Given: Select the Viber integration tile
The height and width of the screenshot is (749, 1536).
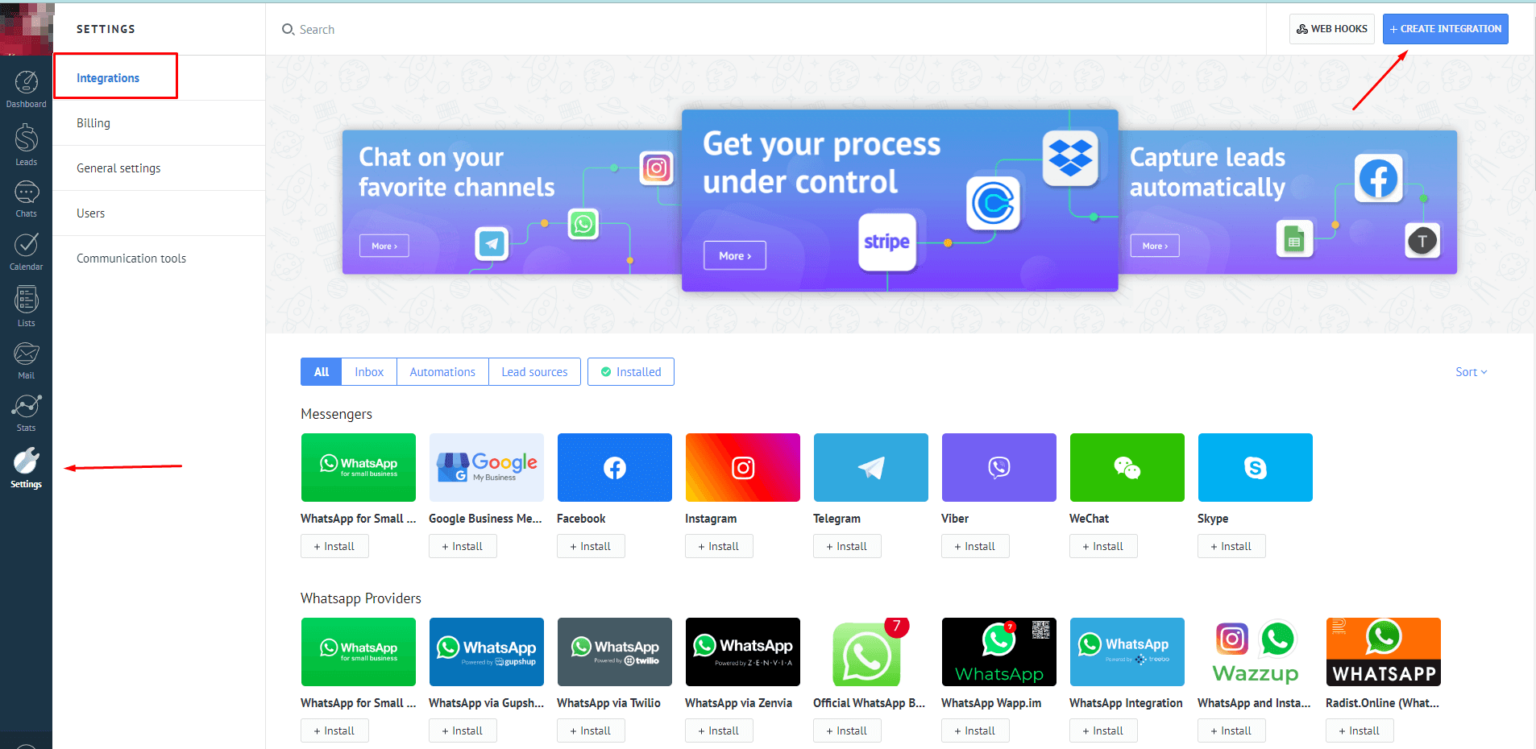Looking at the screenshot, I should pyautogui.click(x=998, y=467).
